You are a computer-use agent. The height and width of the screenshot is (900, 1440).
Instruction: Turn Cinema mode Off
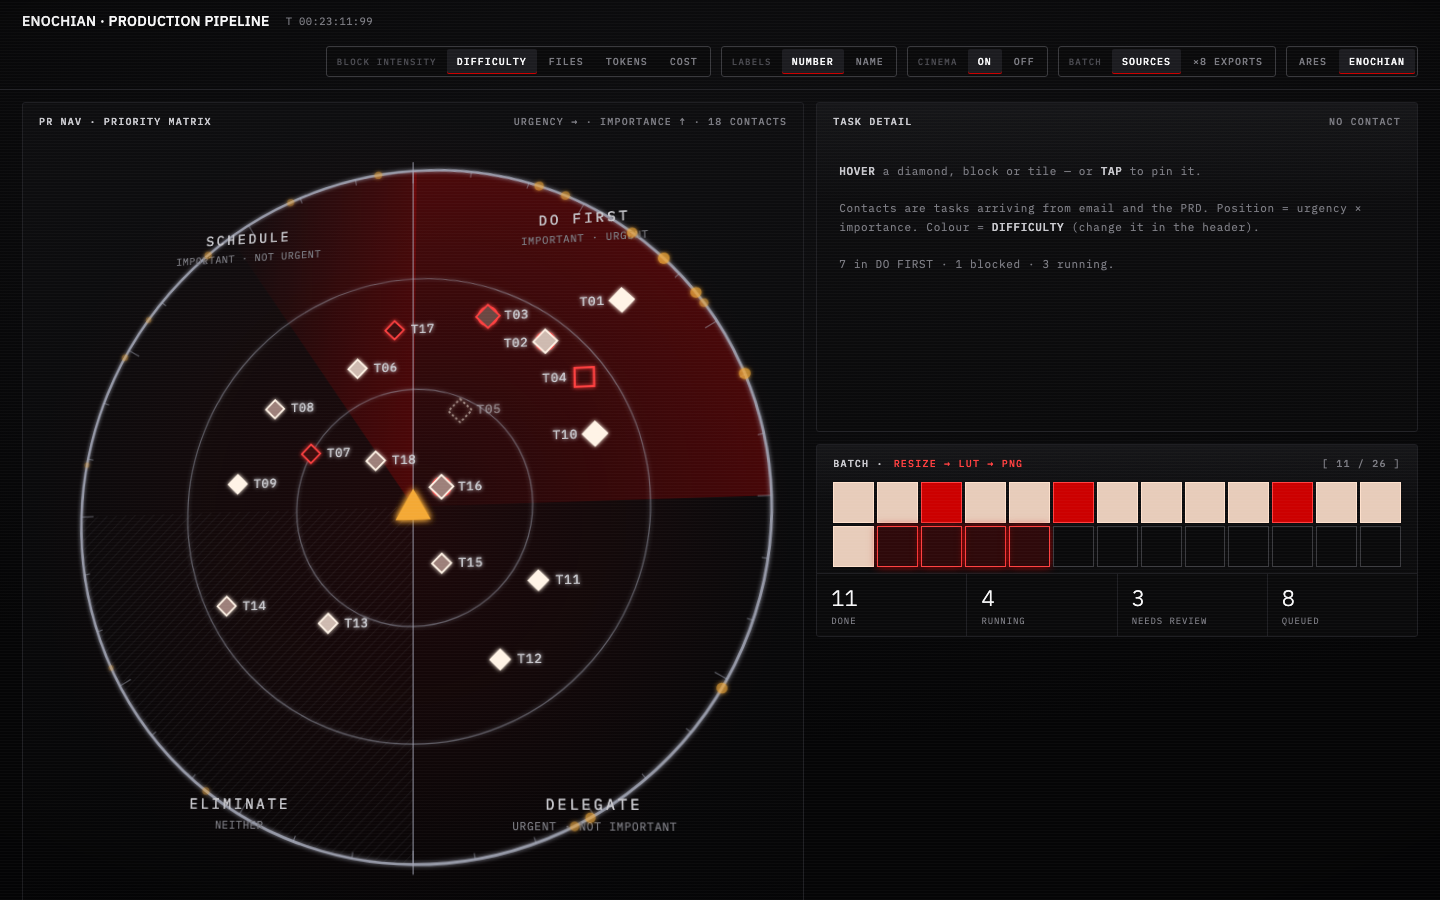tap(1024, 62)
